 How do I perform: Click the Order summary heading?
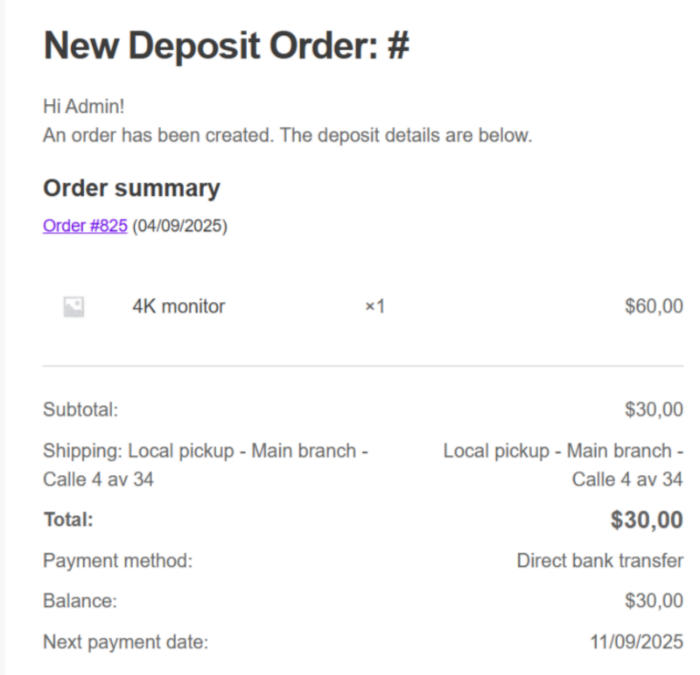pos(131,188)
